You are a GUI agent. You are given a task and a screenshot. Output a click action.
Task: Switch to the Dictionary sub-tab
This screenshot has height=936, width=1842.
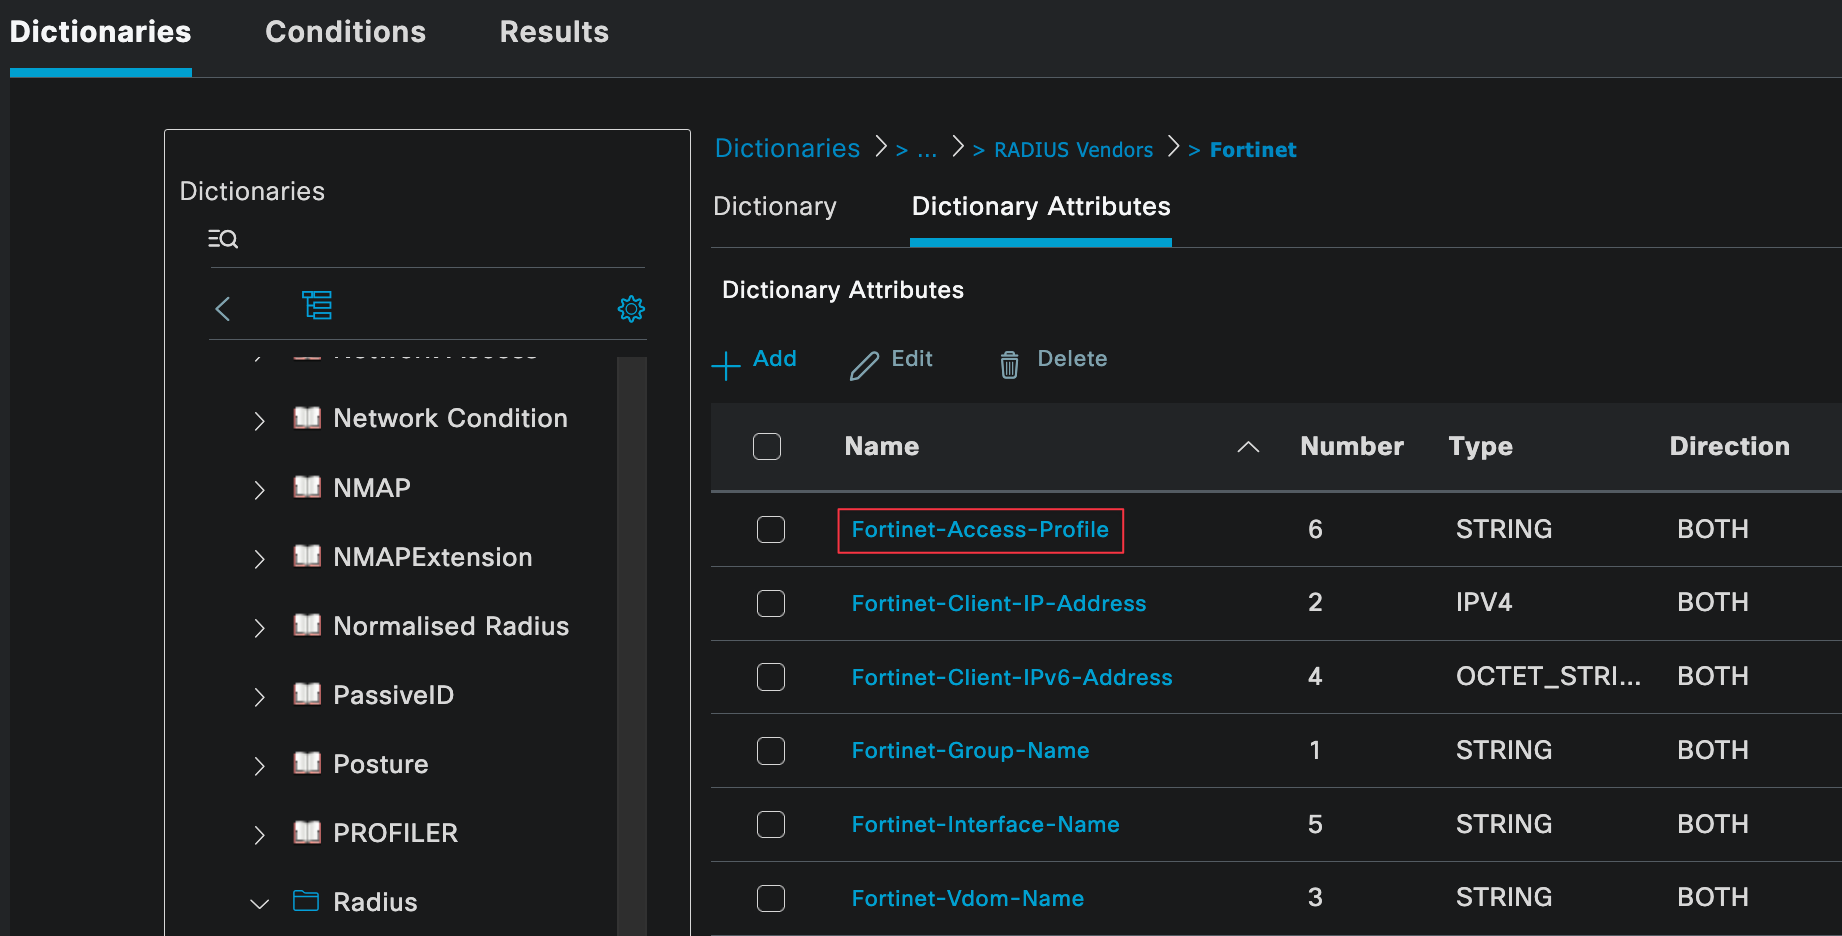click(x=775, y=207)
